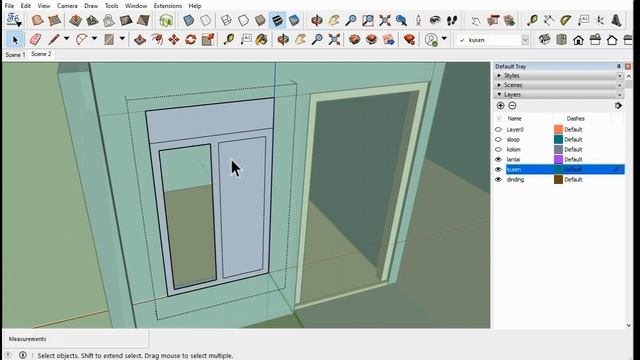Open the 3D Warehouse icon
Screen dimensions: 640x360
click(354, 40)
